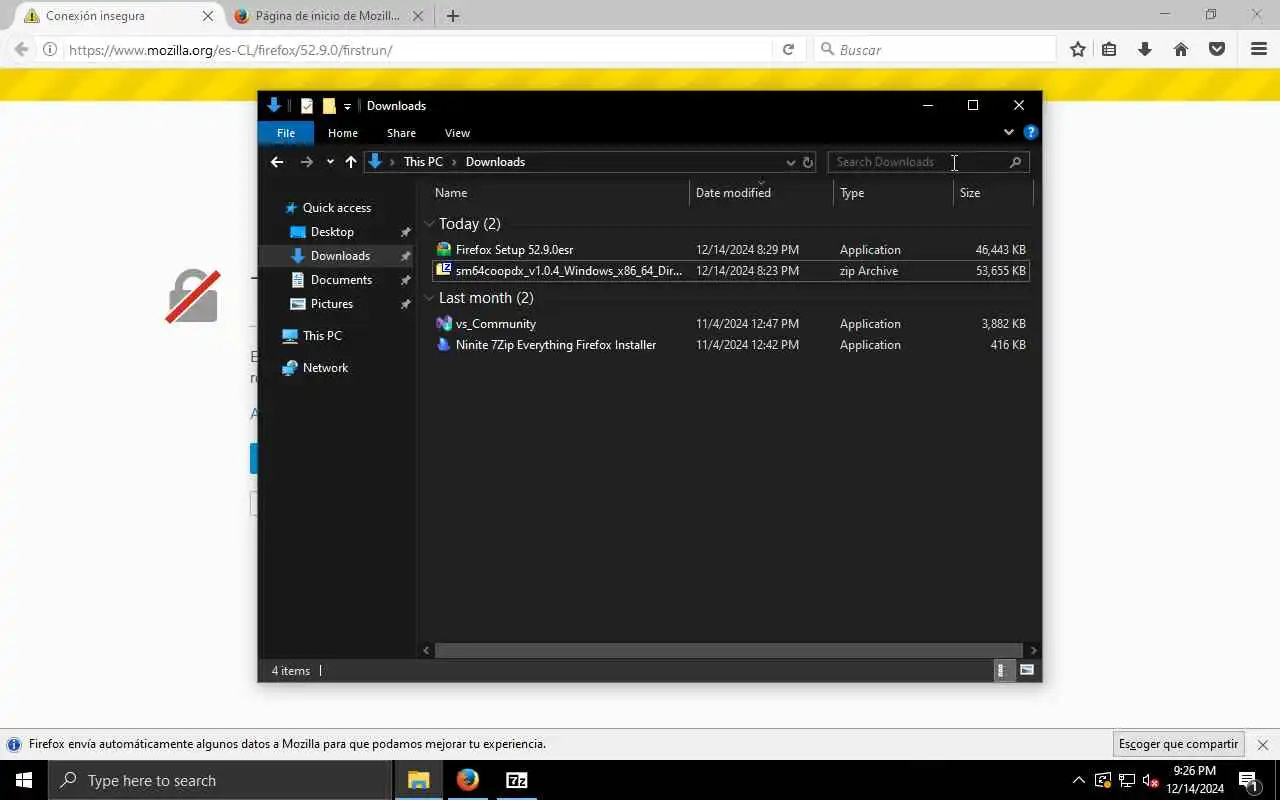
Task: Open a new Firefox tab
Action: [x=453, y=16]
